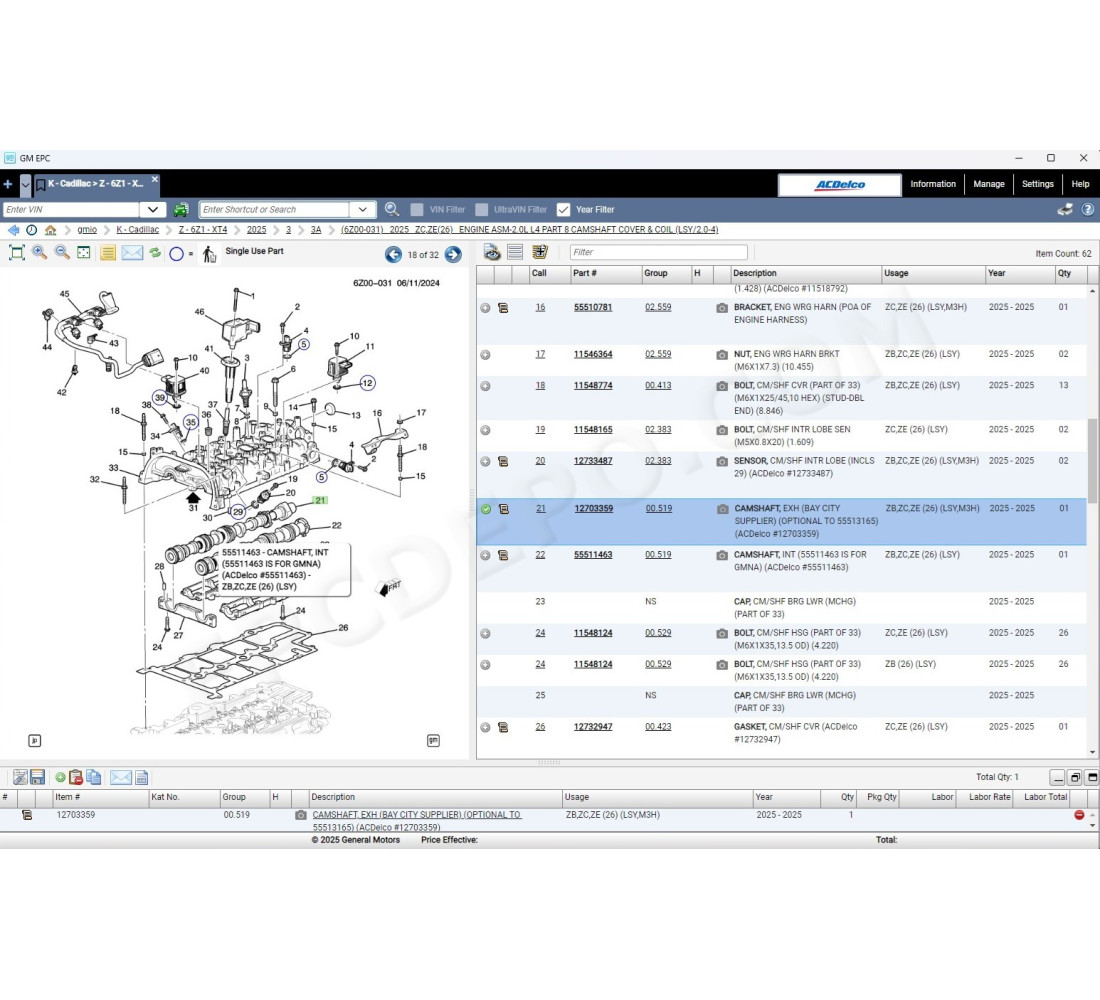1100x1000 pixels.
Task: Go to the next illustration arrow
Action: click(x=453, y=255)
